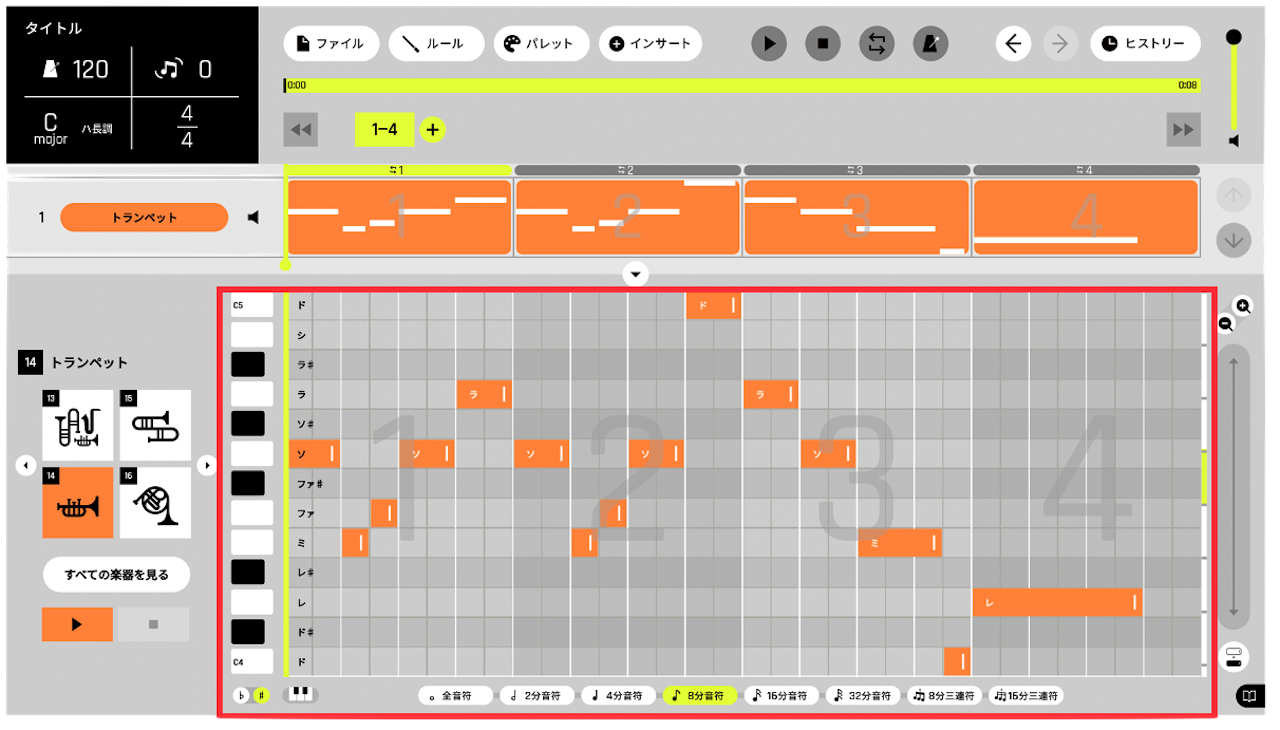Open the book guide icon at bottom right

(x=1247, y=696)
